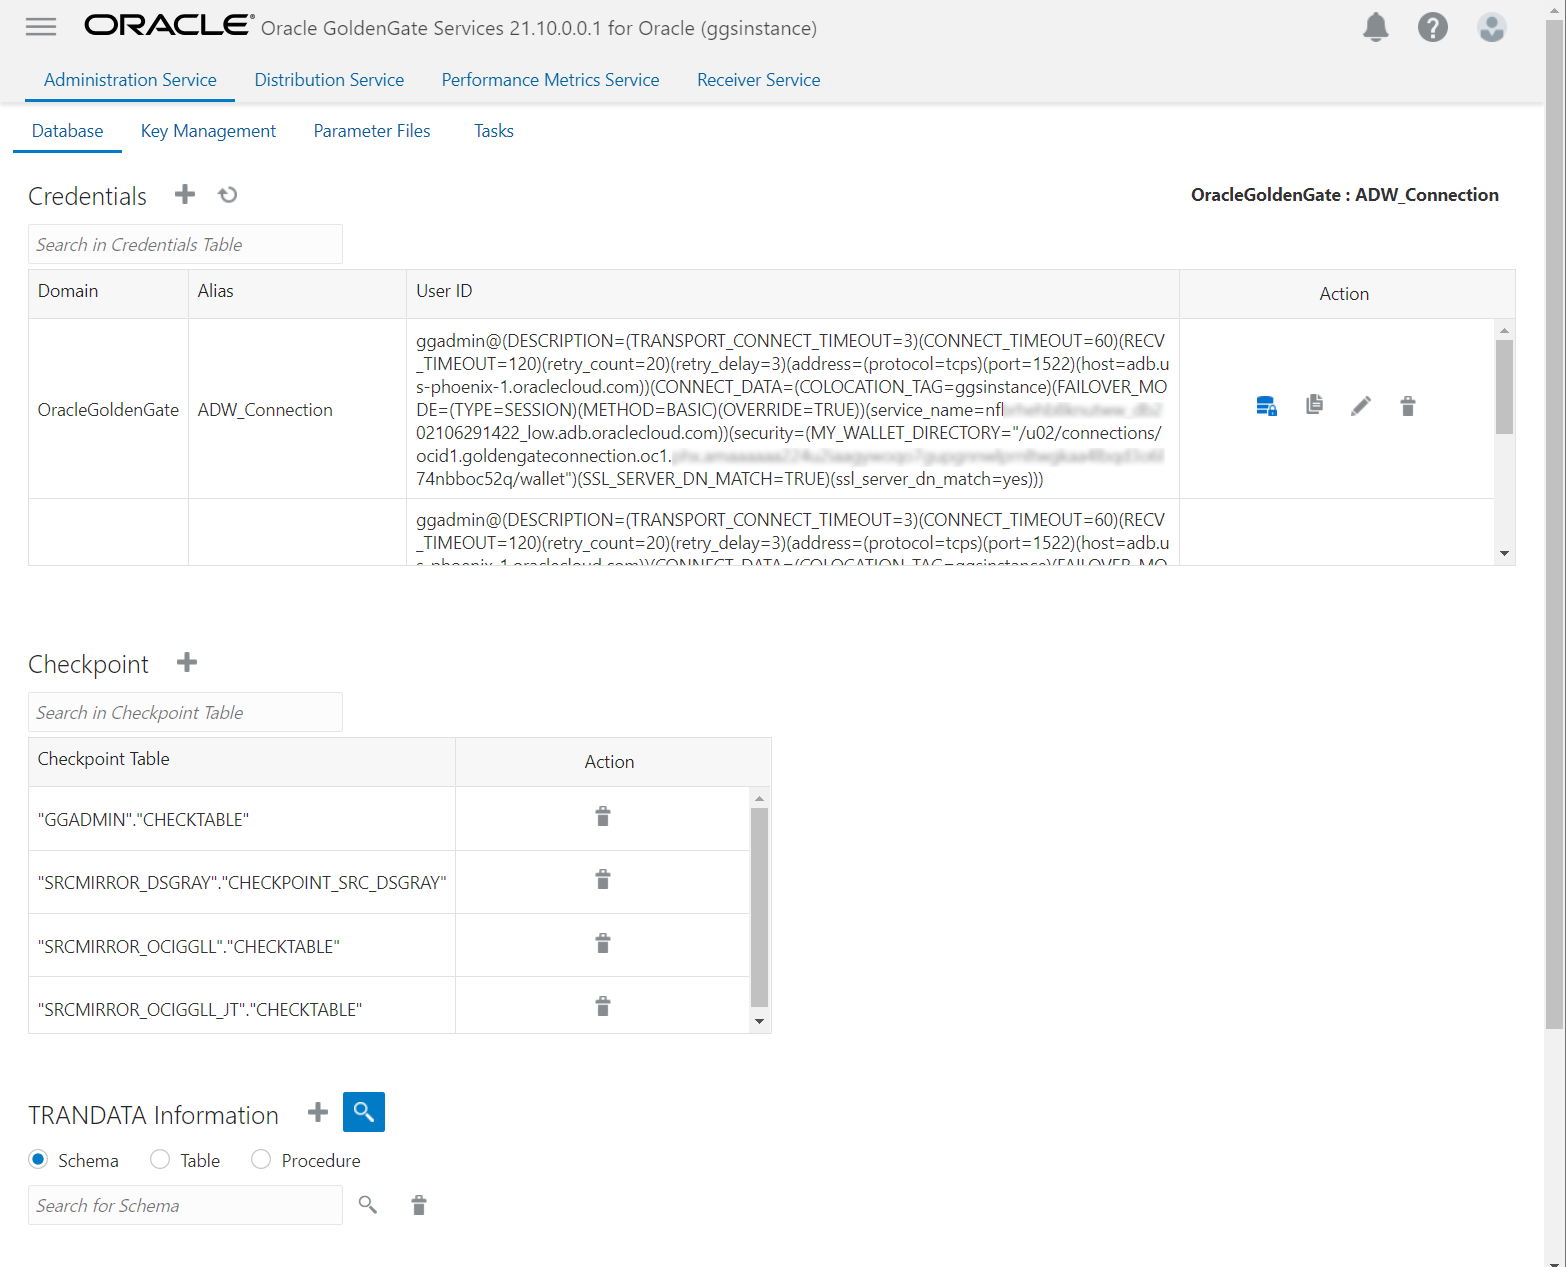The image size is (1566, 1267).
Task: Click the Oracle logo in header
Action: pos(169,25)
